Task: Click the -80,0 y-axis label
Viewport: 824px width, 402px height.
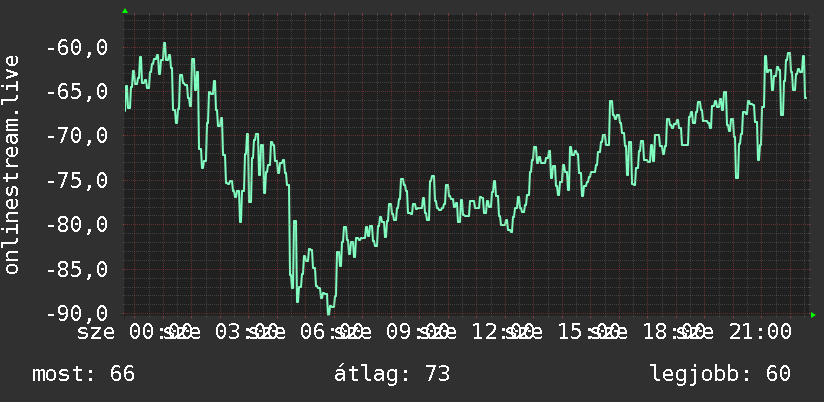Action: [77, 225]
